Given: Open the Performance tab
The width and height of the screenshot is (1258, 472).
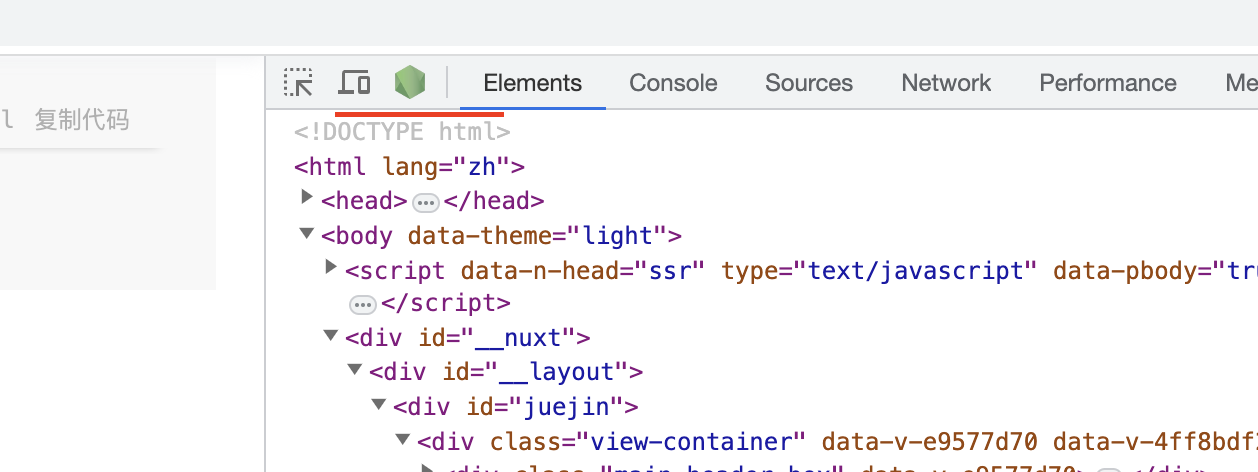Looking at the screenshot, I should pos(1108,83).
